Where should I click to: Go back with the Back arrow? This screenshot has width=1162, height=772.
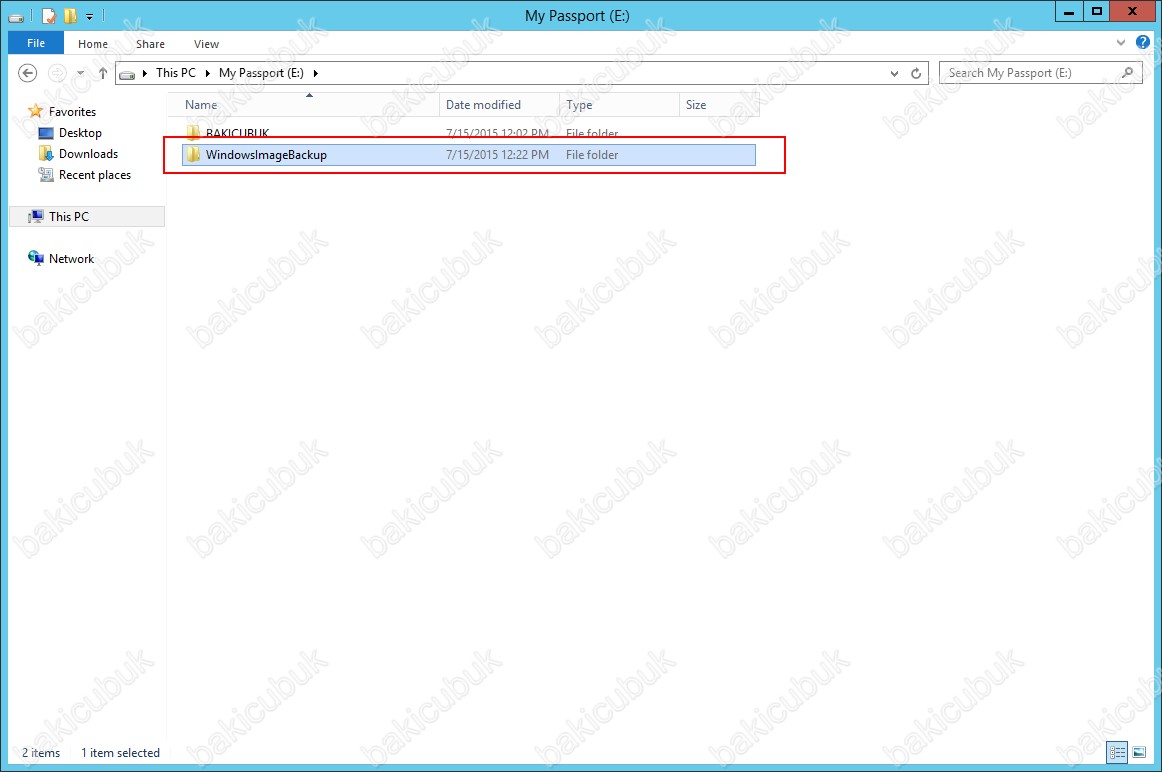(27, 73)
